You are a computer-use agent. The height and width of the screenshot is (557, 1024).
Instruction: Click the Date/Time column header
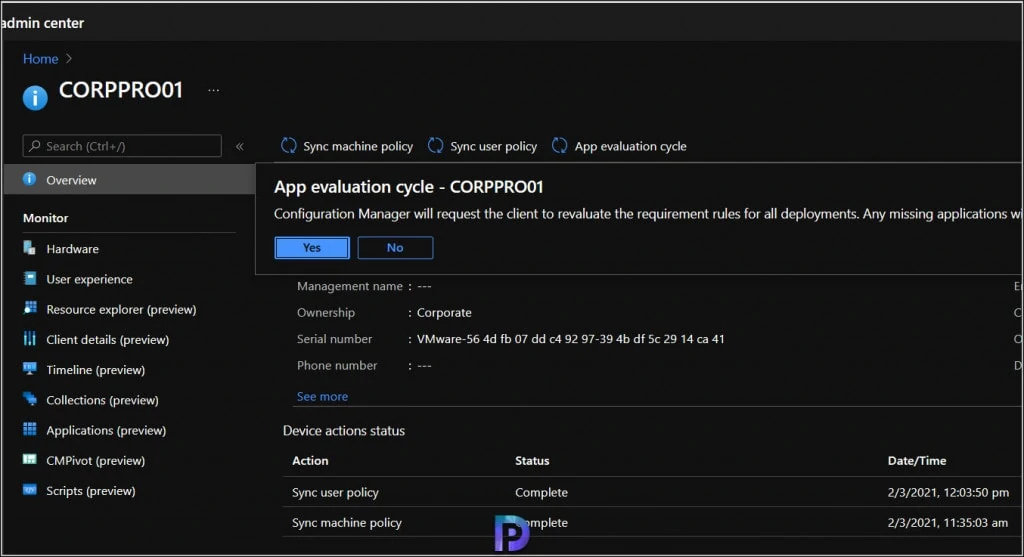coord(917,460)
